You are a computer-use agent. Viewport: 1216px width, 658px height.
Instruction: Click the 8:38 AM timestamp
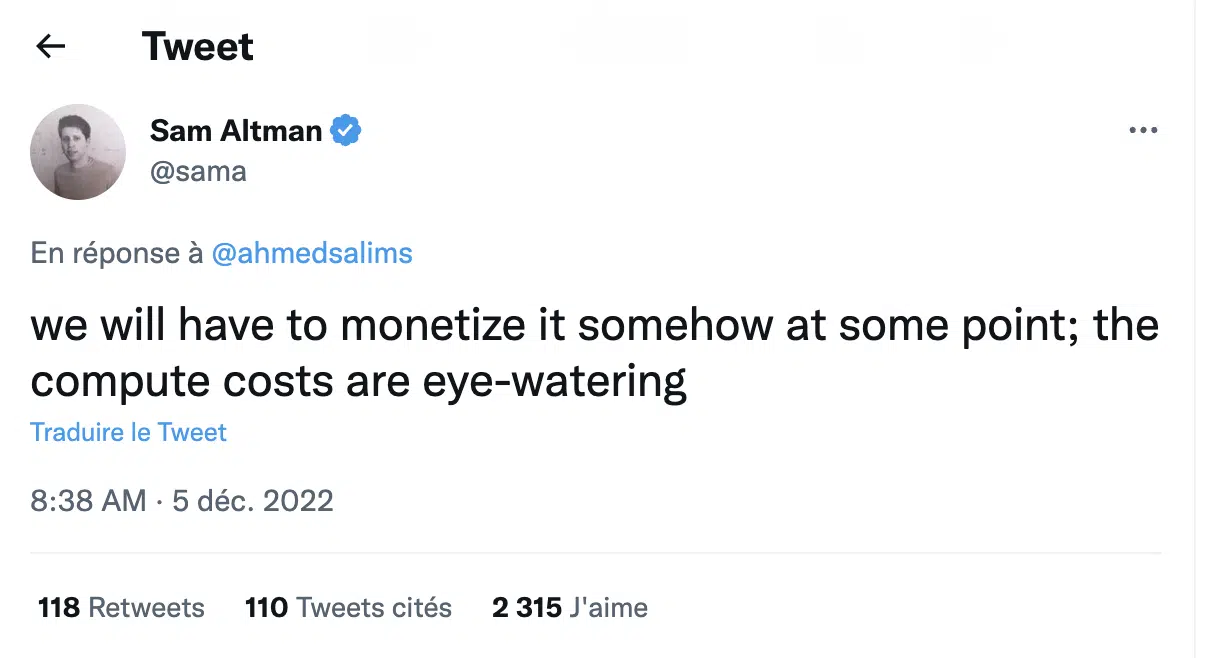click(88, 500)
